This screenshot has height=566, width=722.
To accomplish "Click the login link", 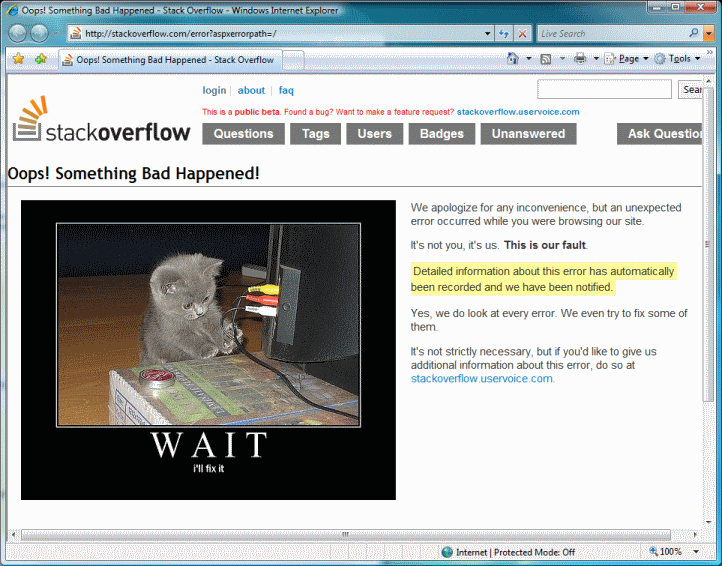I will [214, 90].
